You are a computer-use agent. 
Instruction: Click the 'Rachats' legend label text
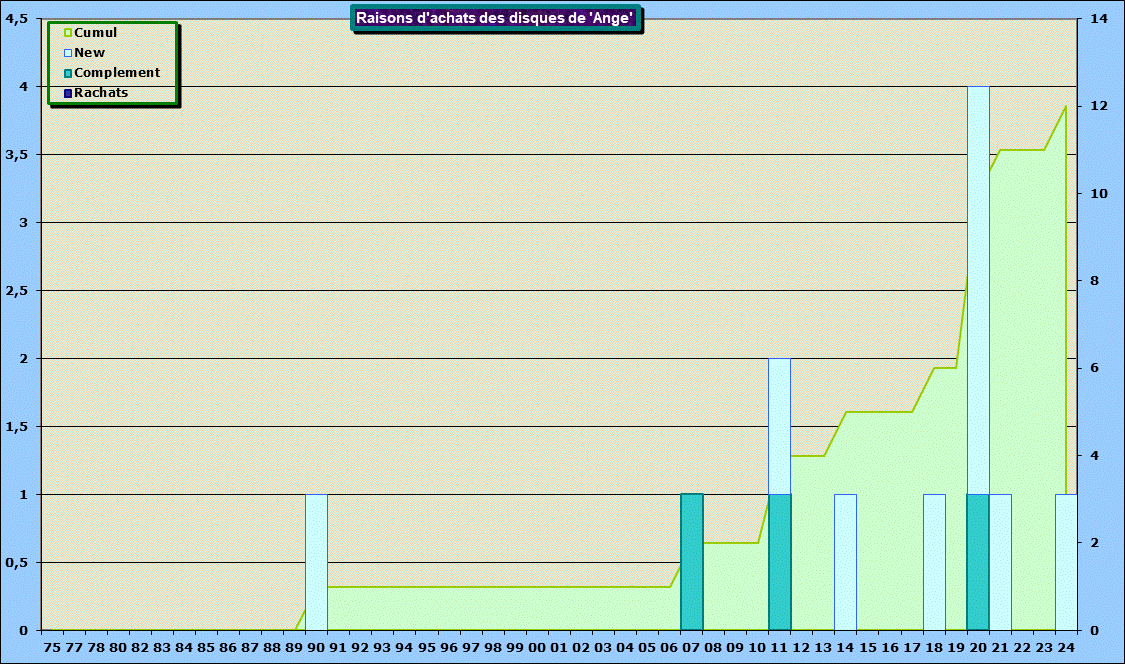[x=101, y=93]
